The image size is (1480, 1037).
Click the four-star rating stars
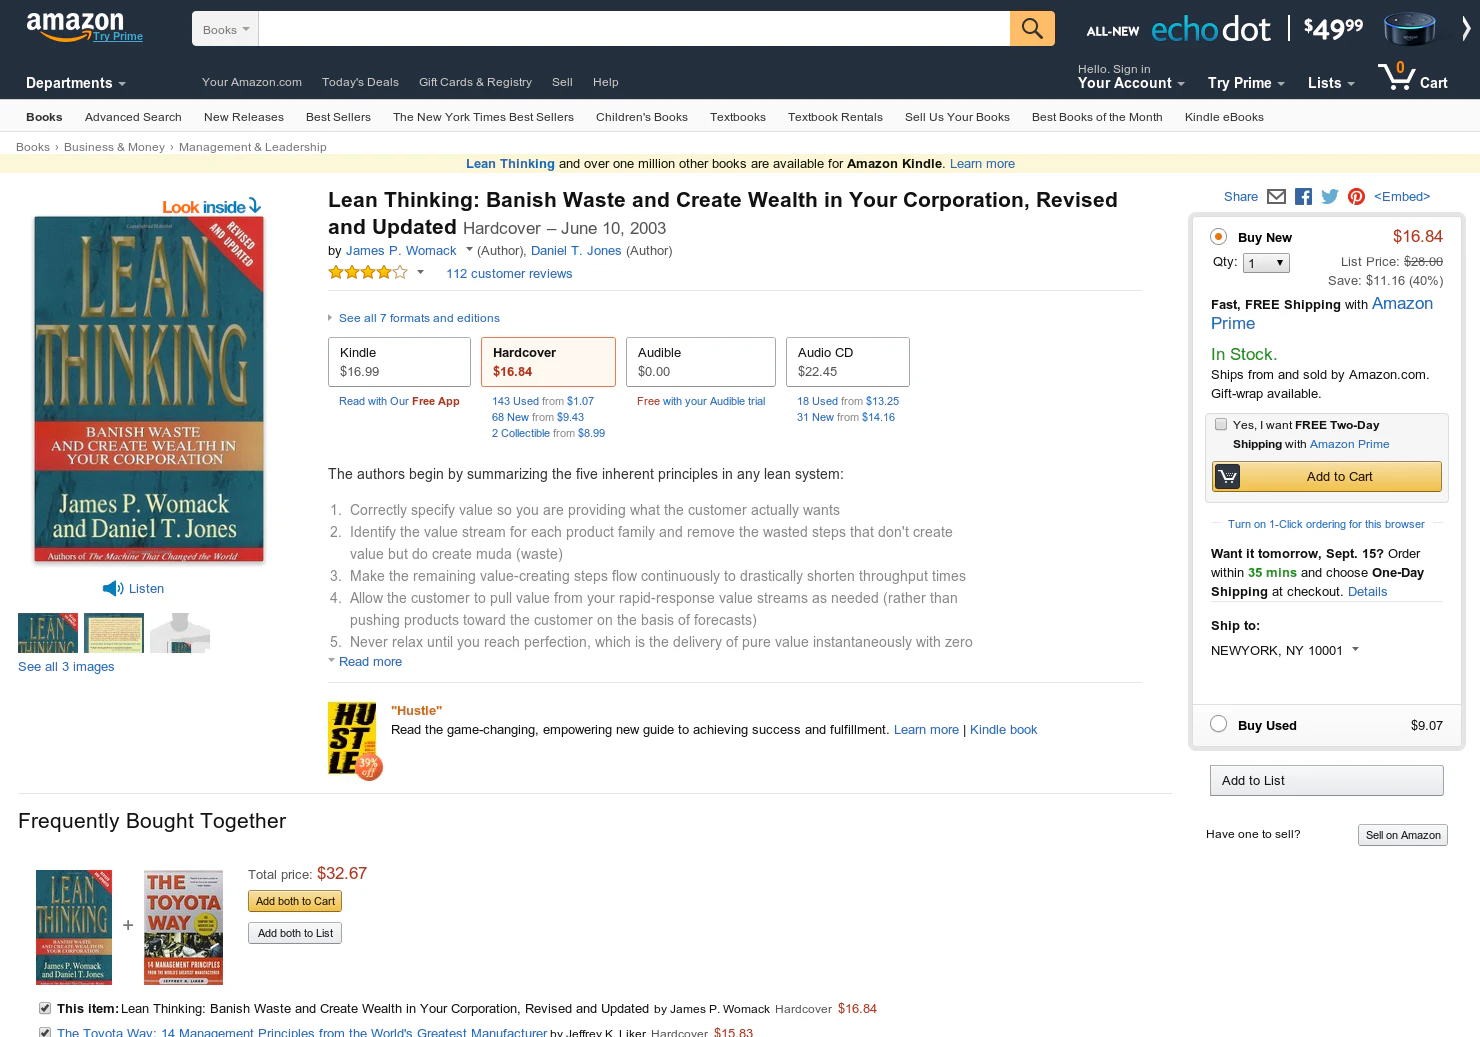(x=368, y=272)
